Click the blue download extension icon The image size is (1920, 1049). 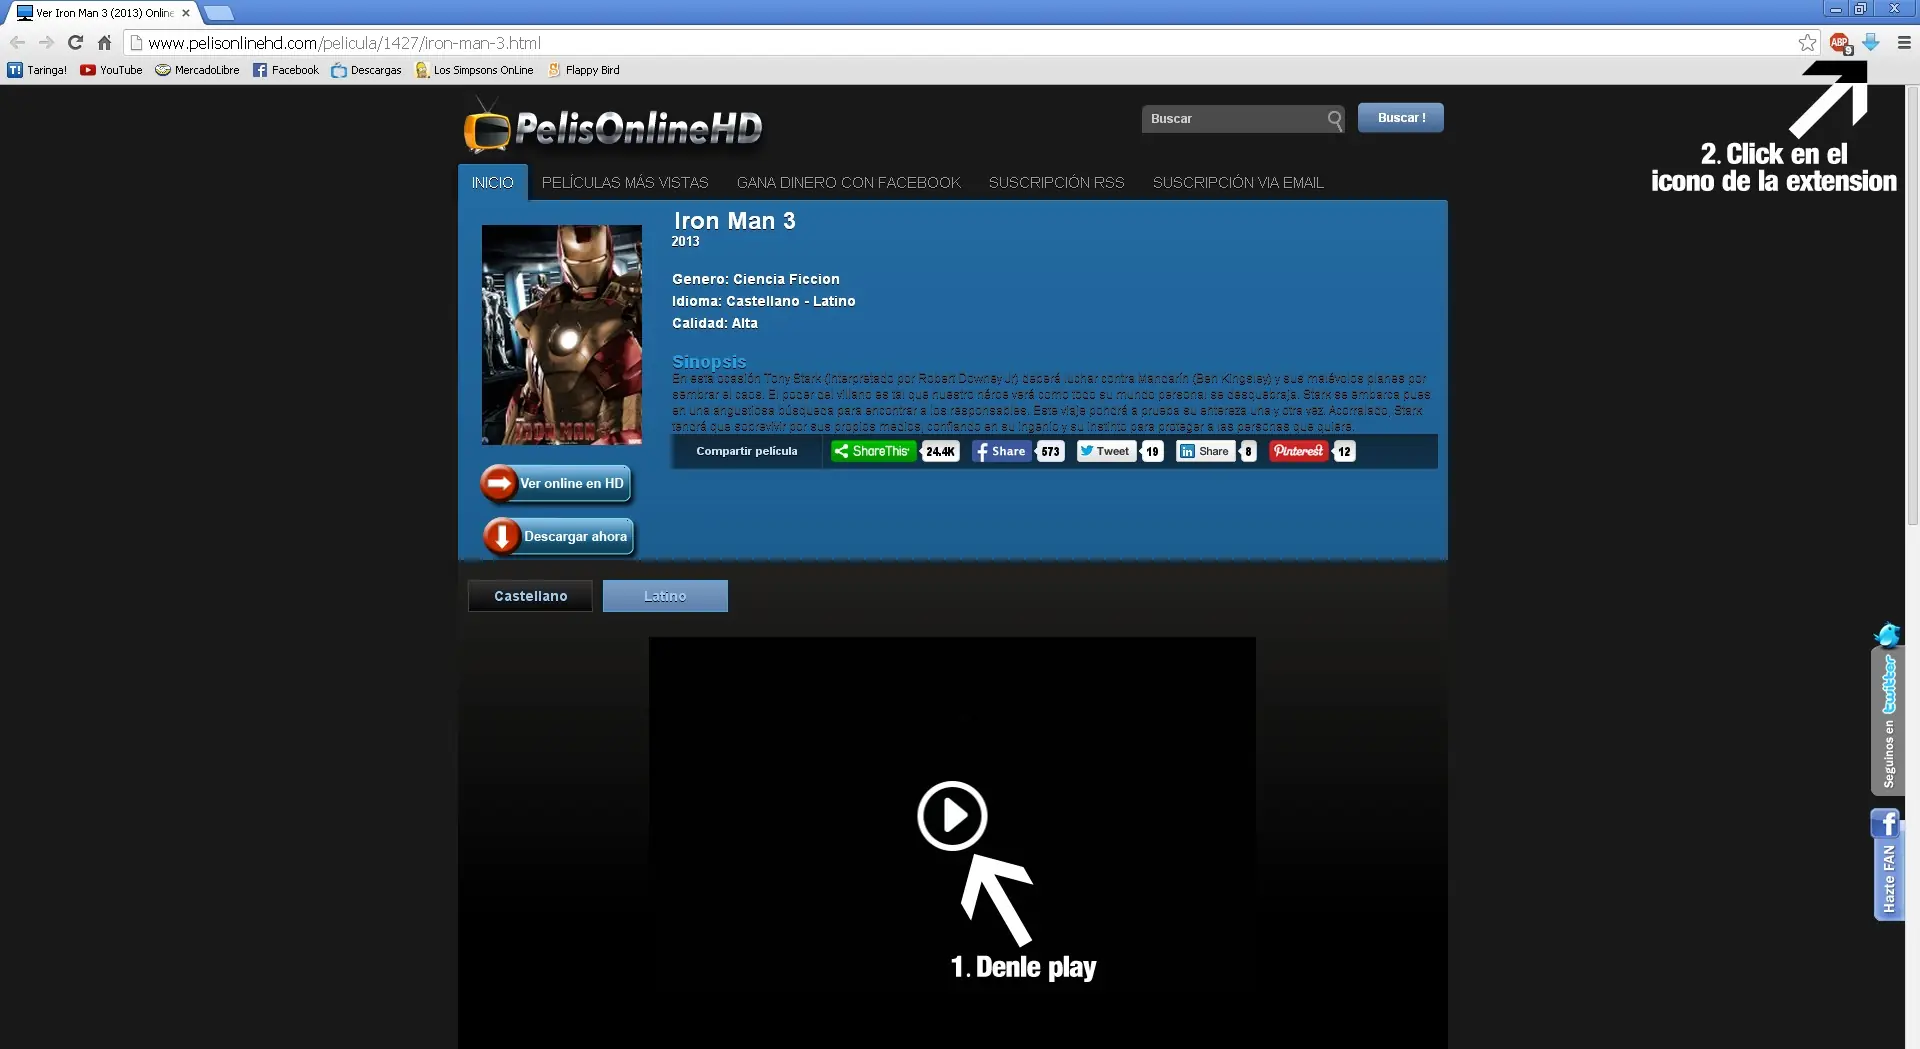[1870, 43]
